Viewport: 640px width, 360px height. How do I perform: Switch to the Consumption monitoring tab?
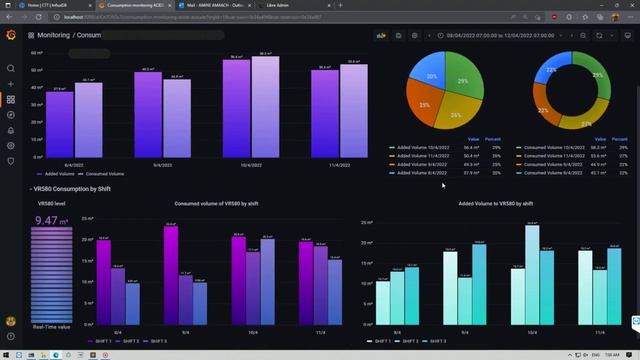135,5
